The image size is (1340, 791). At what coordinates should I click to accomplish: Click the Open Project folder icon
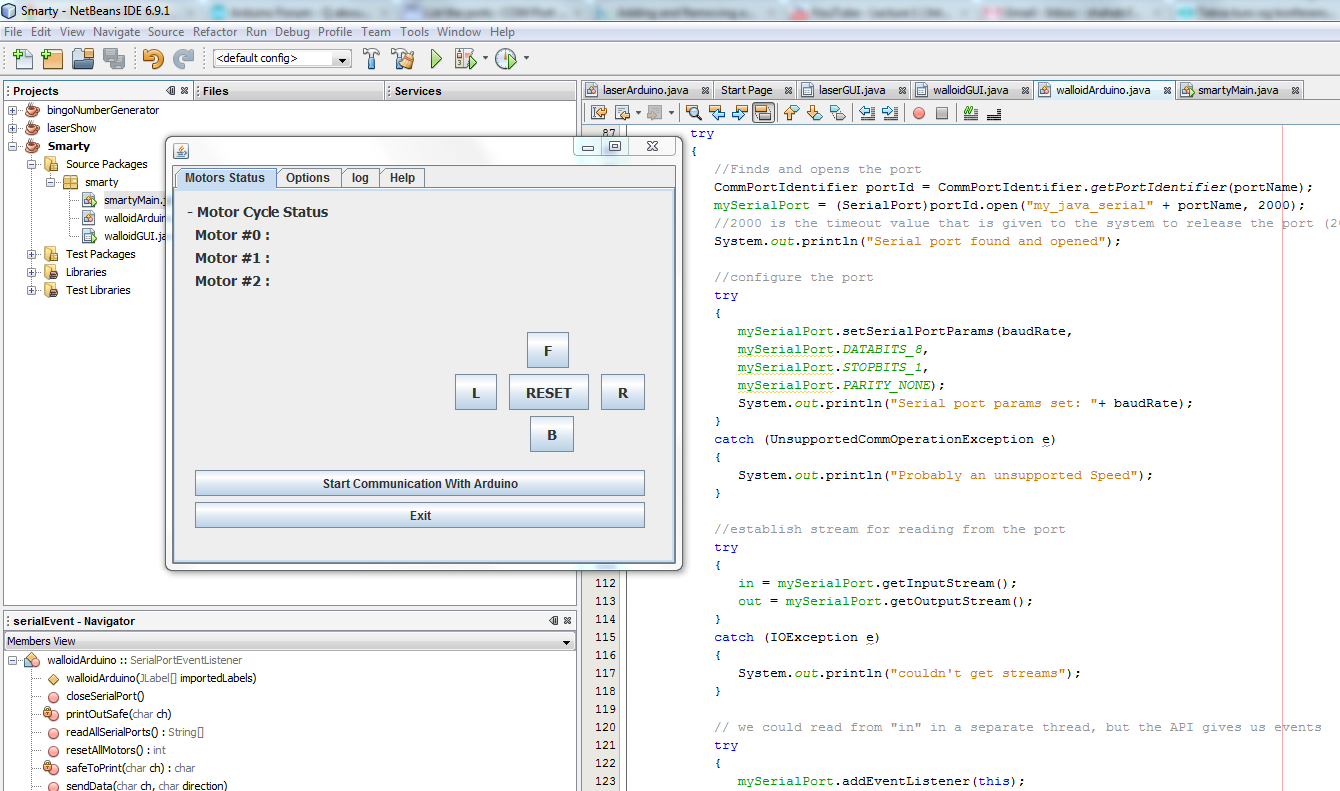coord(82,58)
